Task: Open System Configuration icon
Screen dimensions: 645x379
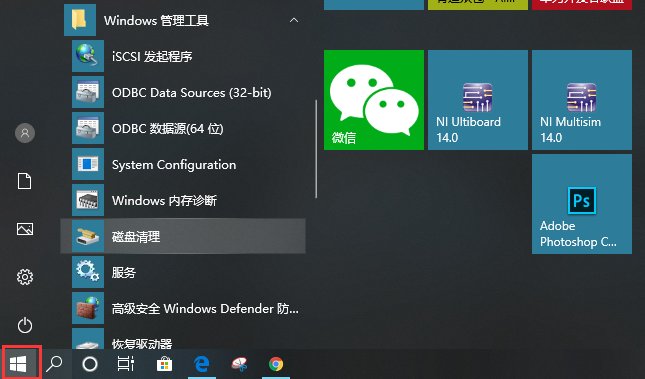Action: tap(88, 164)
